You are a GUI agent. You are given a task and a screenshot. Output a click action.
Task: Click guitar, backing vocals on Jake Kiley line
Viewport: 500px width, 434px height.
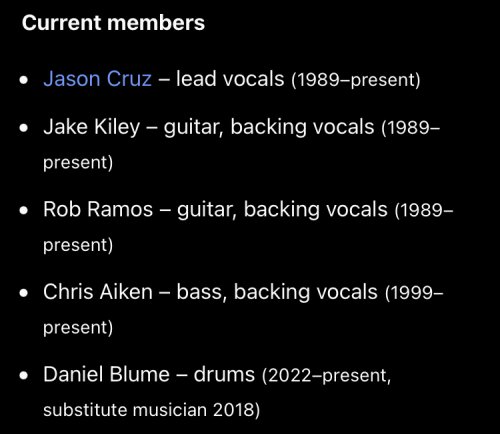[x=269, y=128]
